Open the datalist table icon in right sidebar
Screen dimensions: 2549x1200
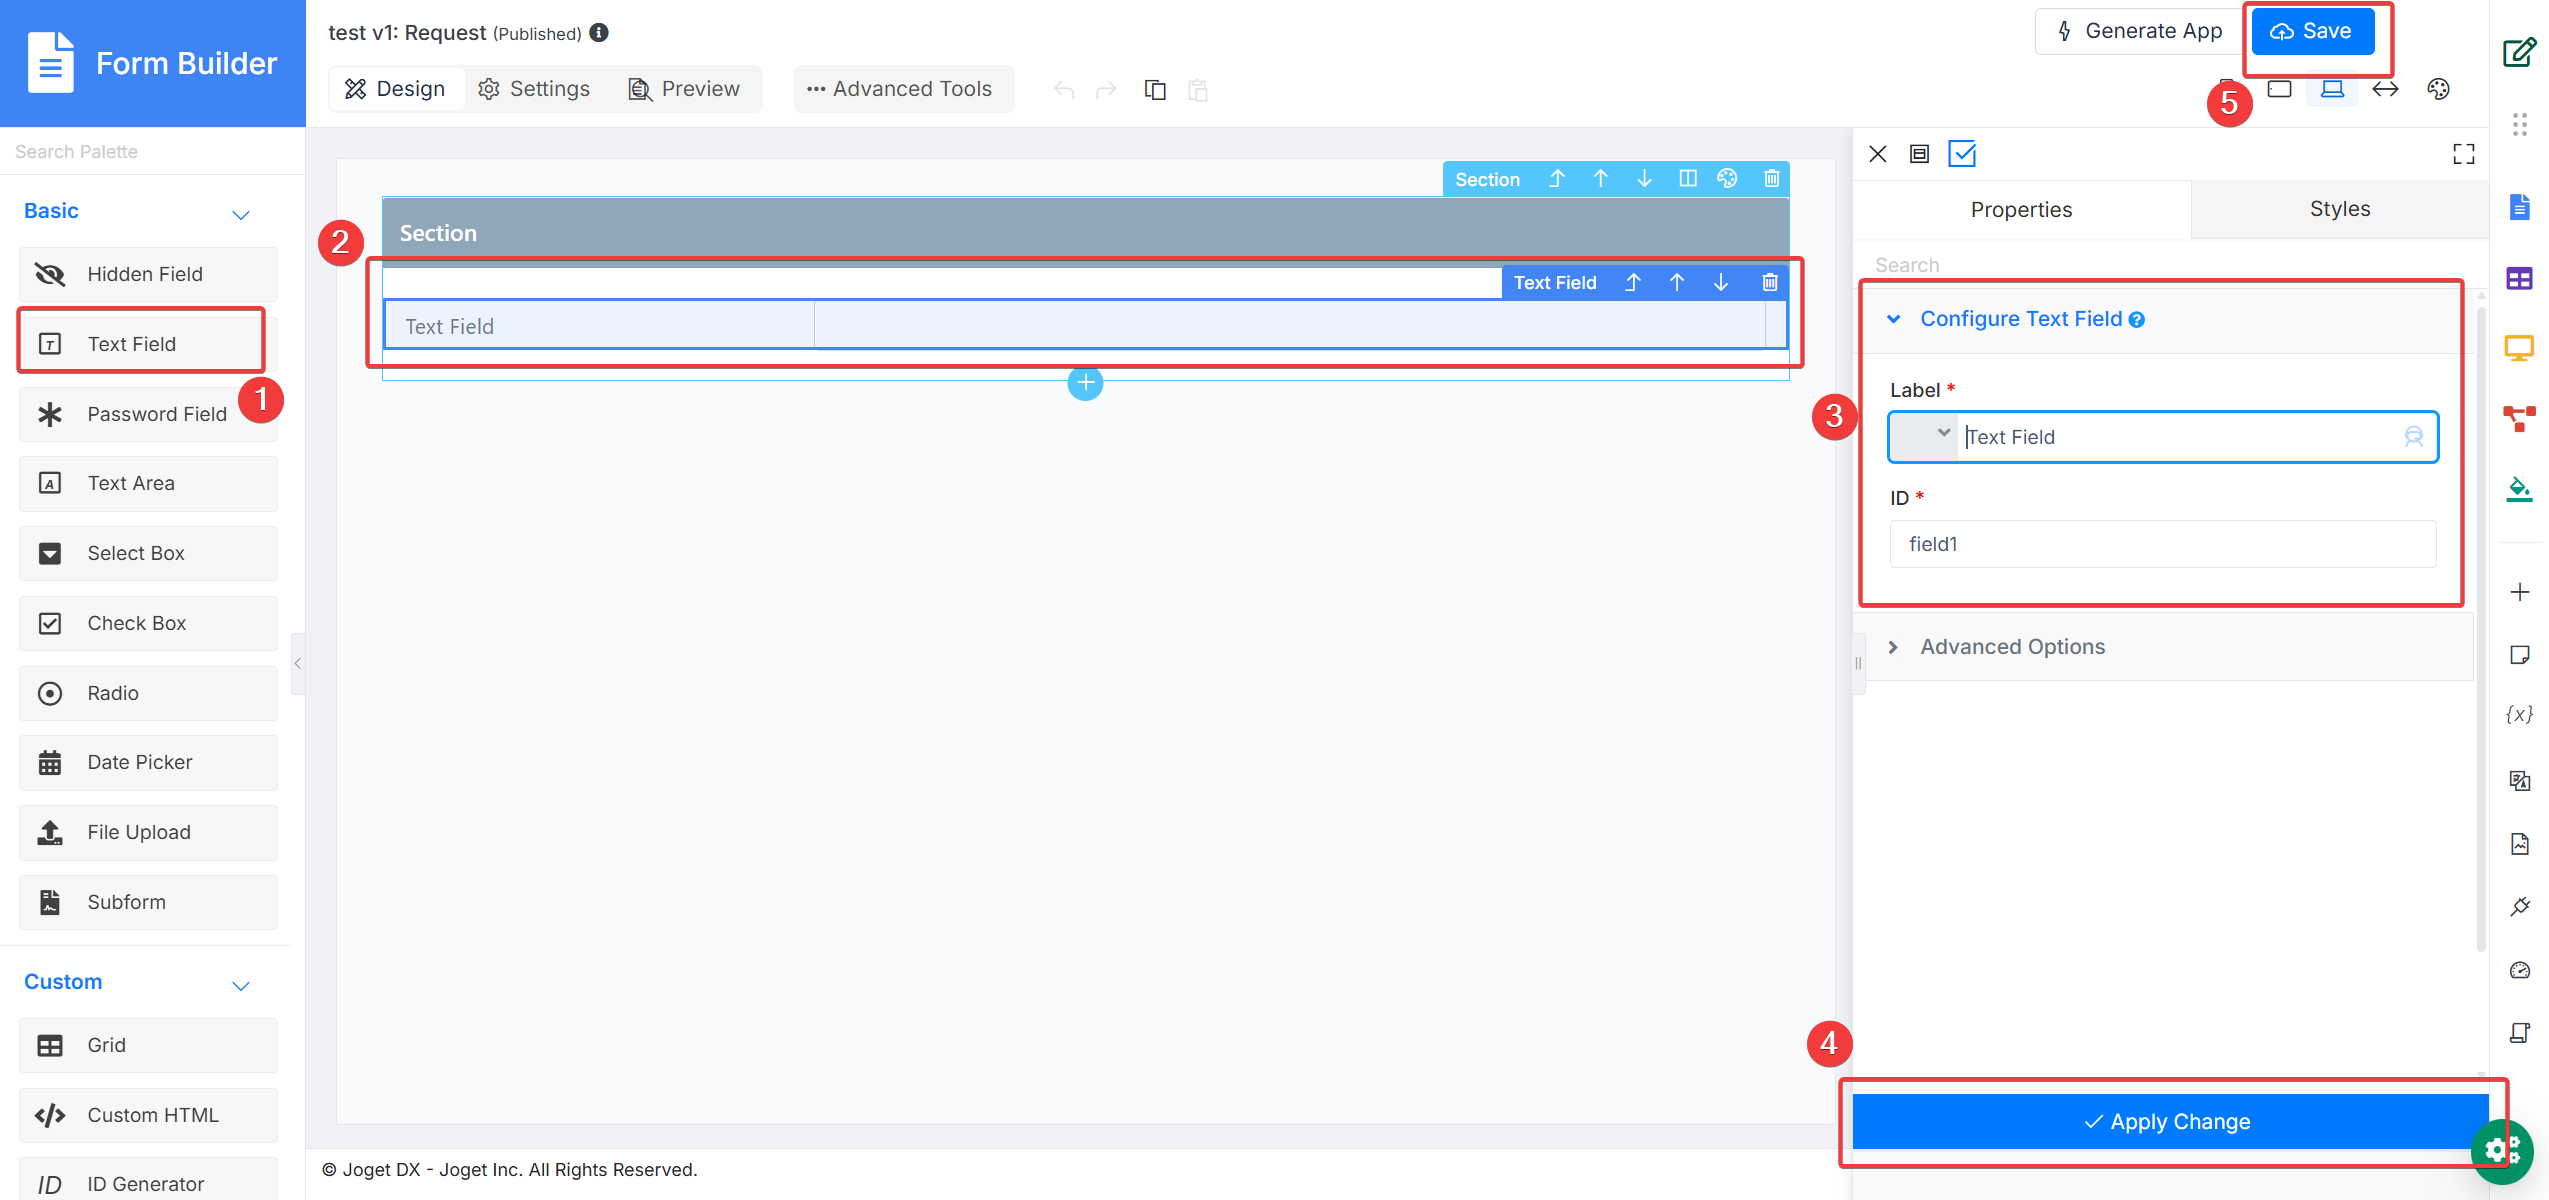point(2519,278)
